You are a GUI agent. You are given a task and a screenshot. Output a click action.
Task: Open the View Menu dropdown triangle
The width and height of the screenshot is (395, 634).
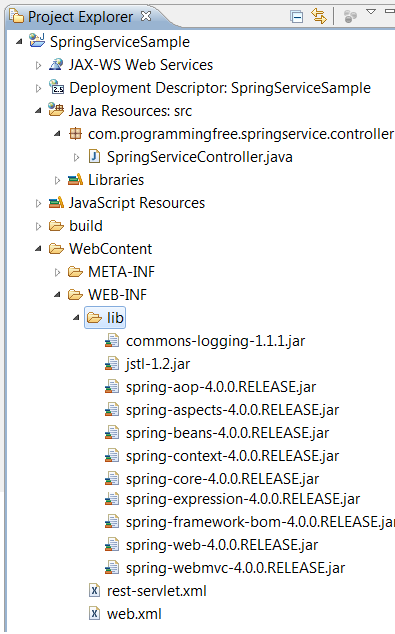(371, 12)
